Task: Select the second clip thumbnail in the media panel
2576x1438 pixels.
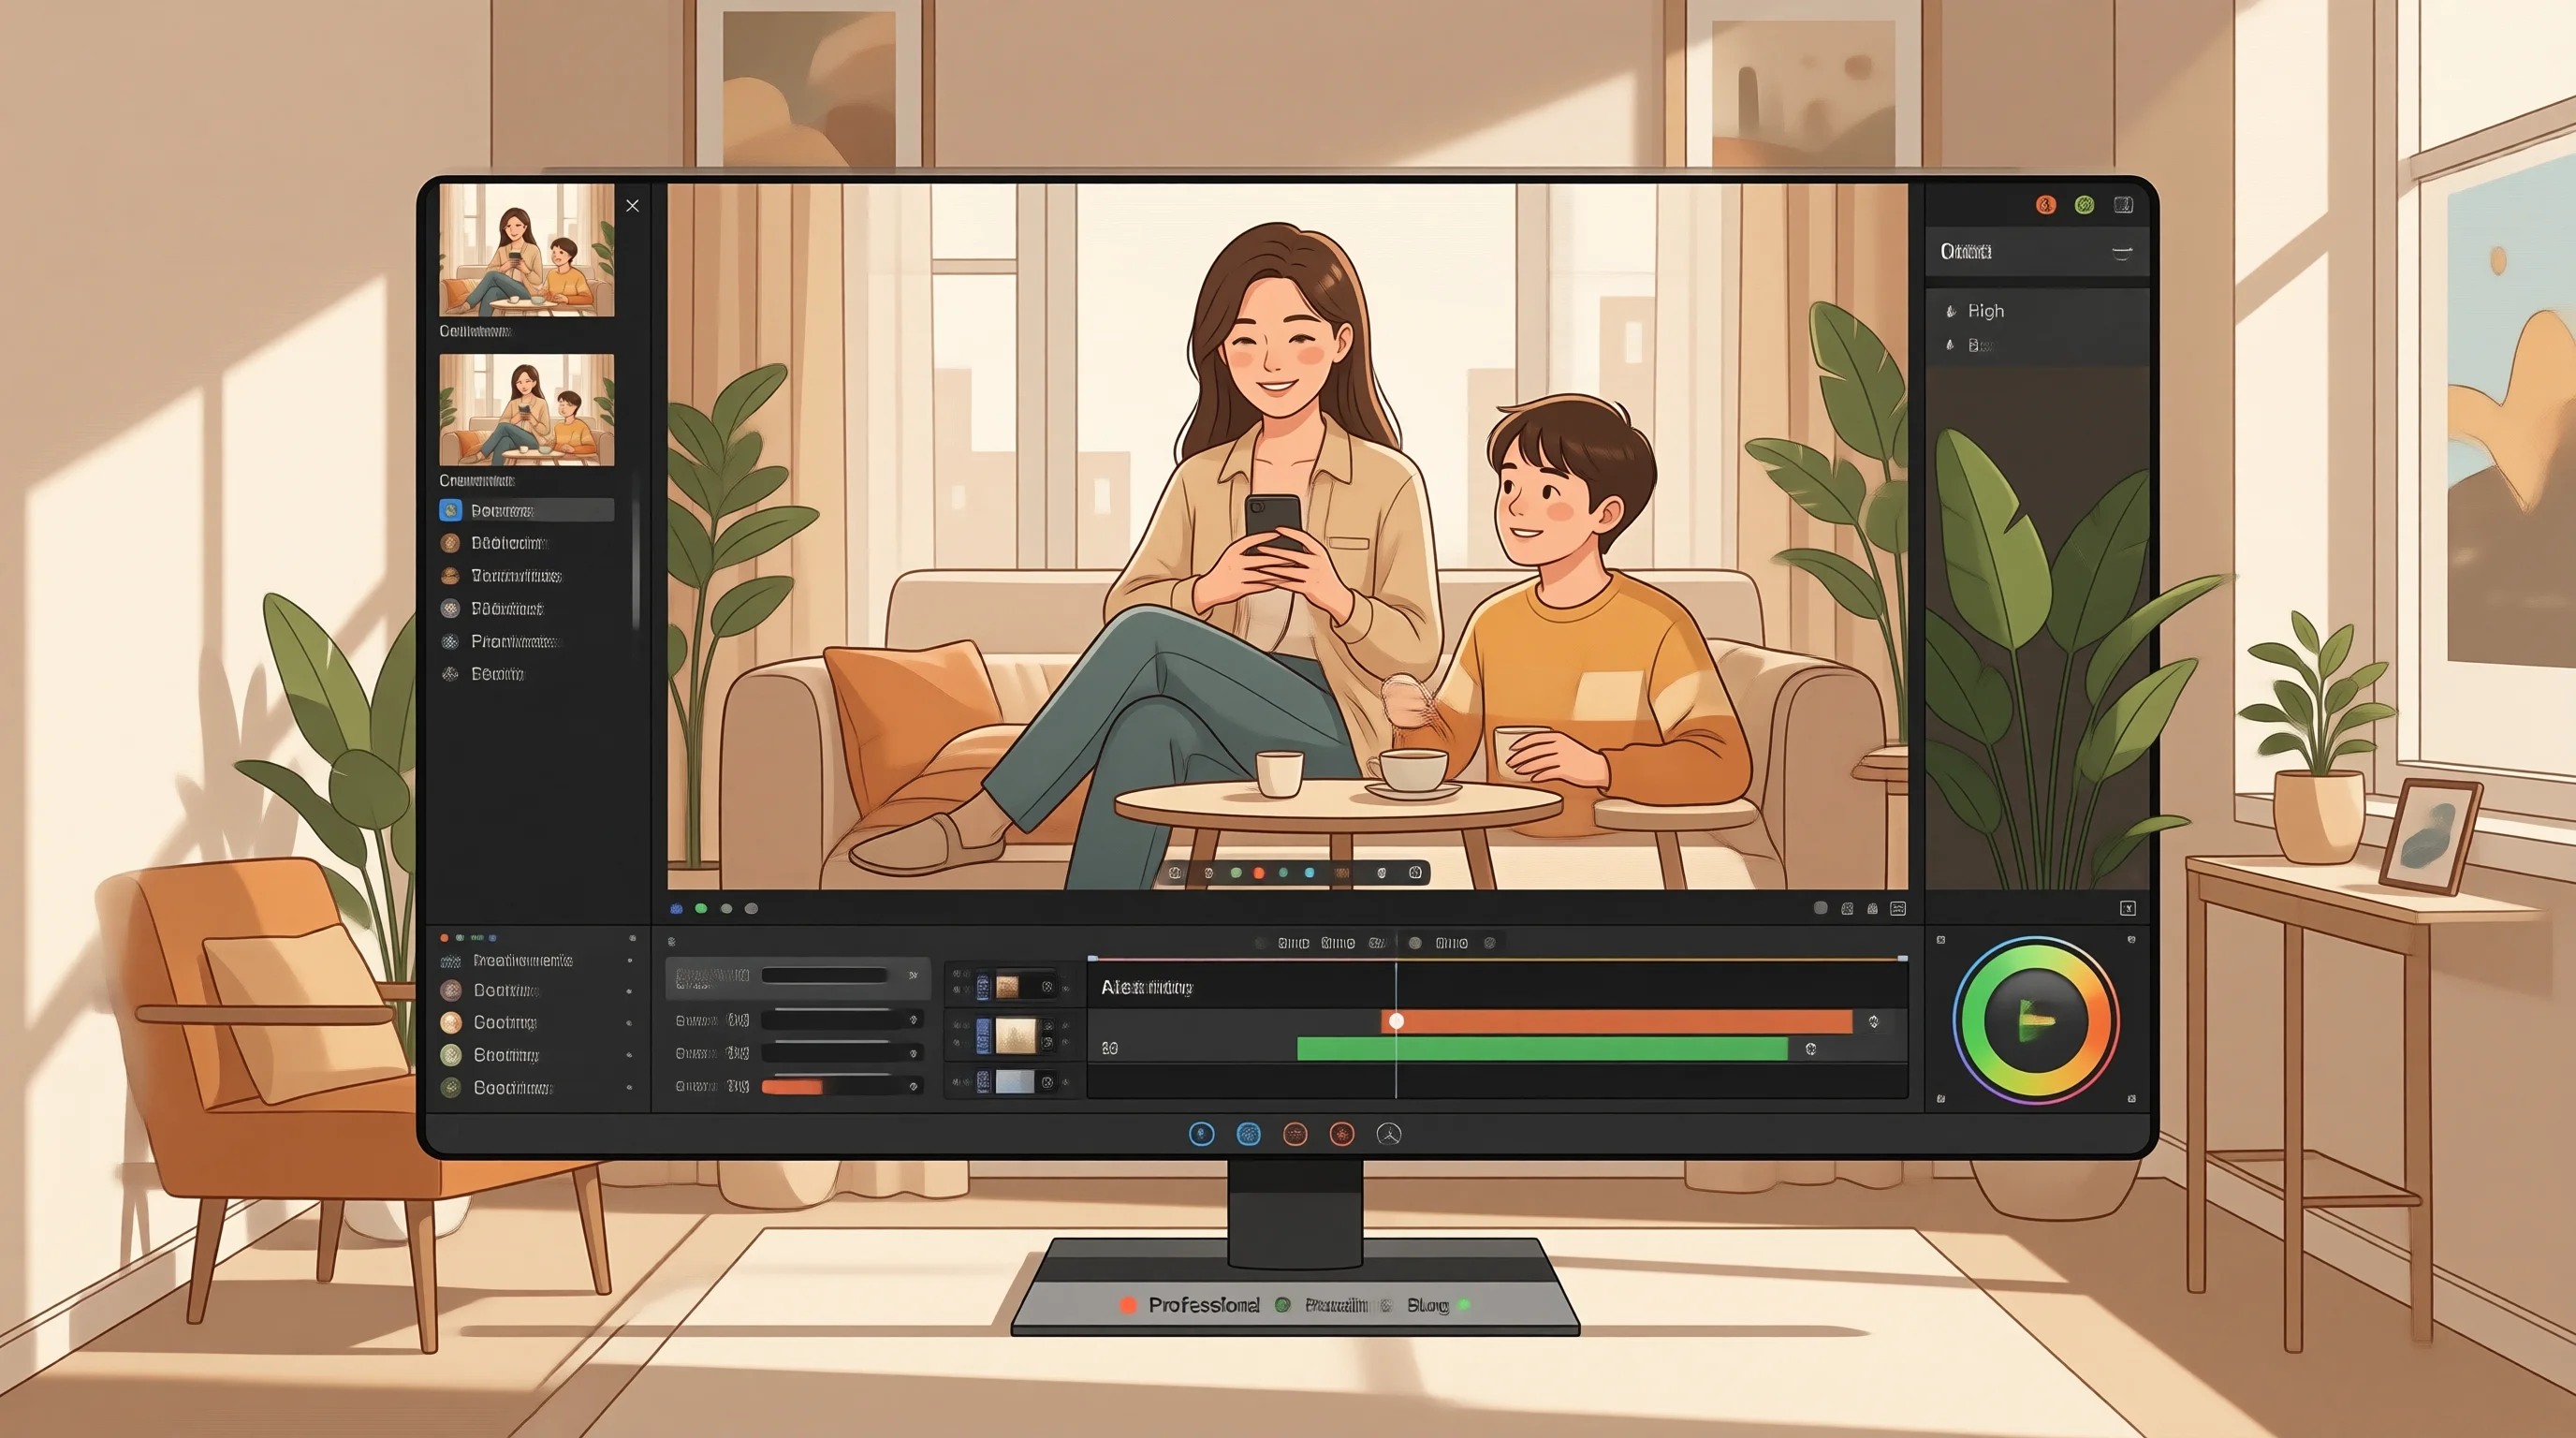Action: [x=527, y=409]
